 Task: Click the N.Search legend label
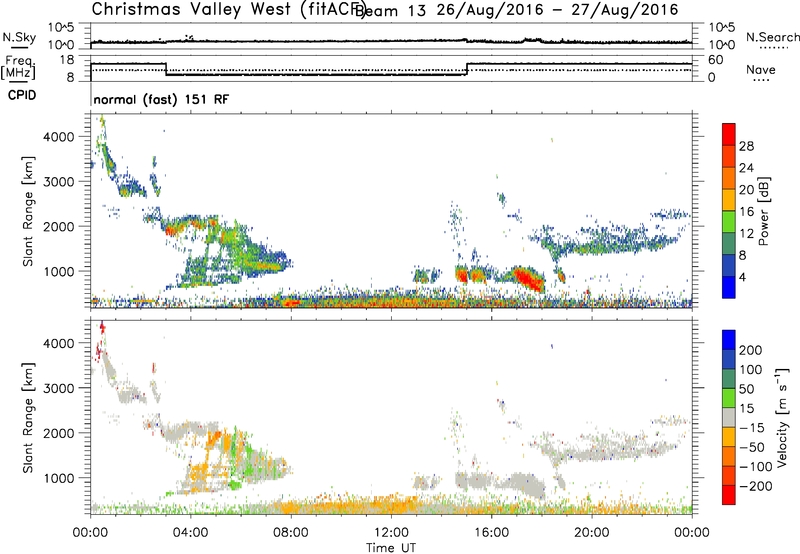pos(773,37)
